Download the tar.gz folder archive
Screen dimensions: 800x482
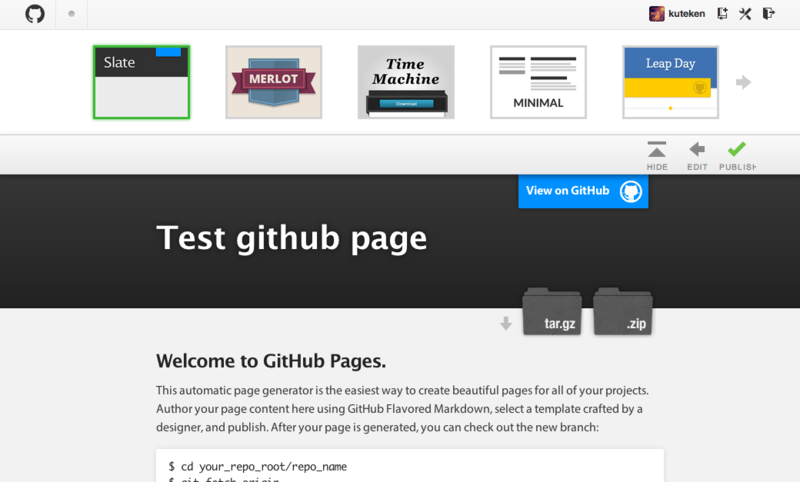pos(552,311)
